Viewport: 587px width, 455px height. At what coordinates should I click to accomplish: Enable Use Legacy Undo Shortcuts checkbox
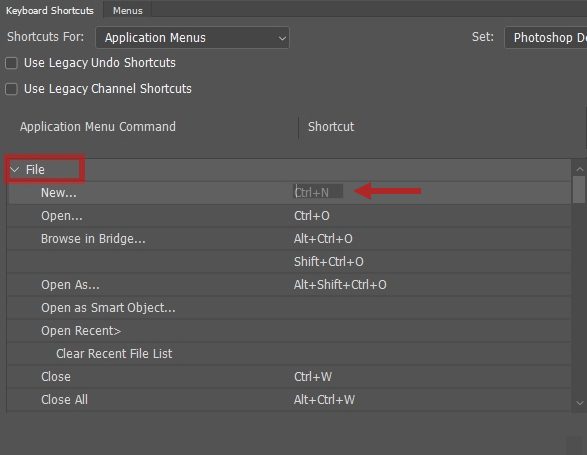point(12,63)
